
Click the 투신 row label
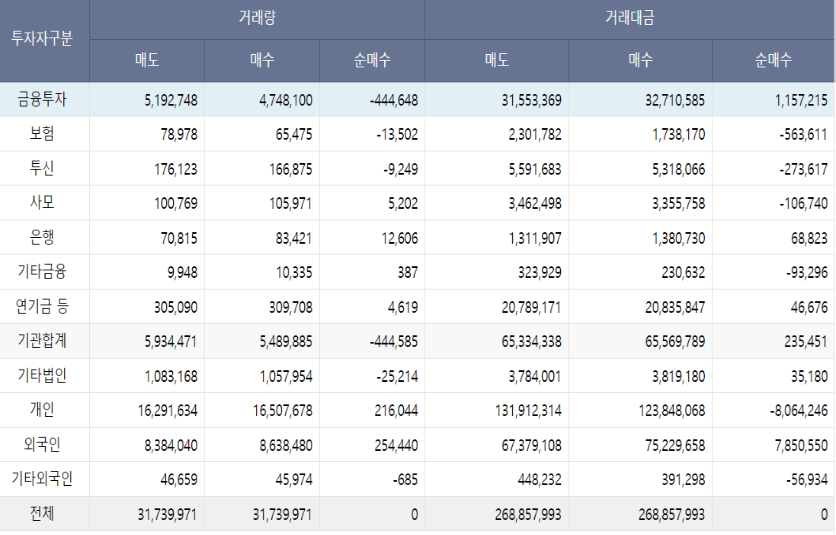click(43, 168)
